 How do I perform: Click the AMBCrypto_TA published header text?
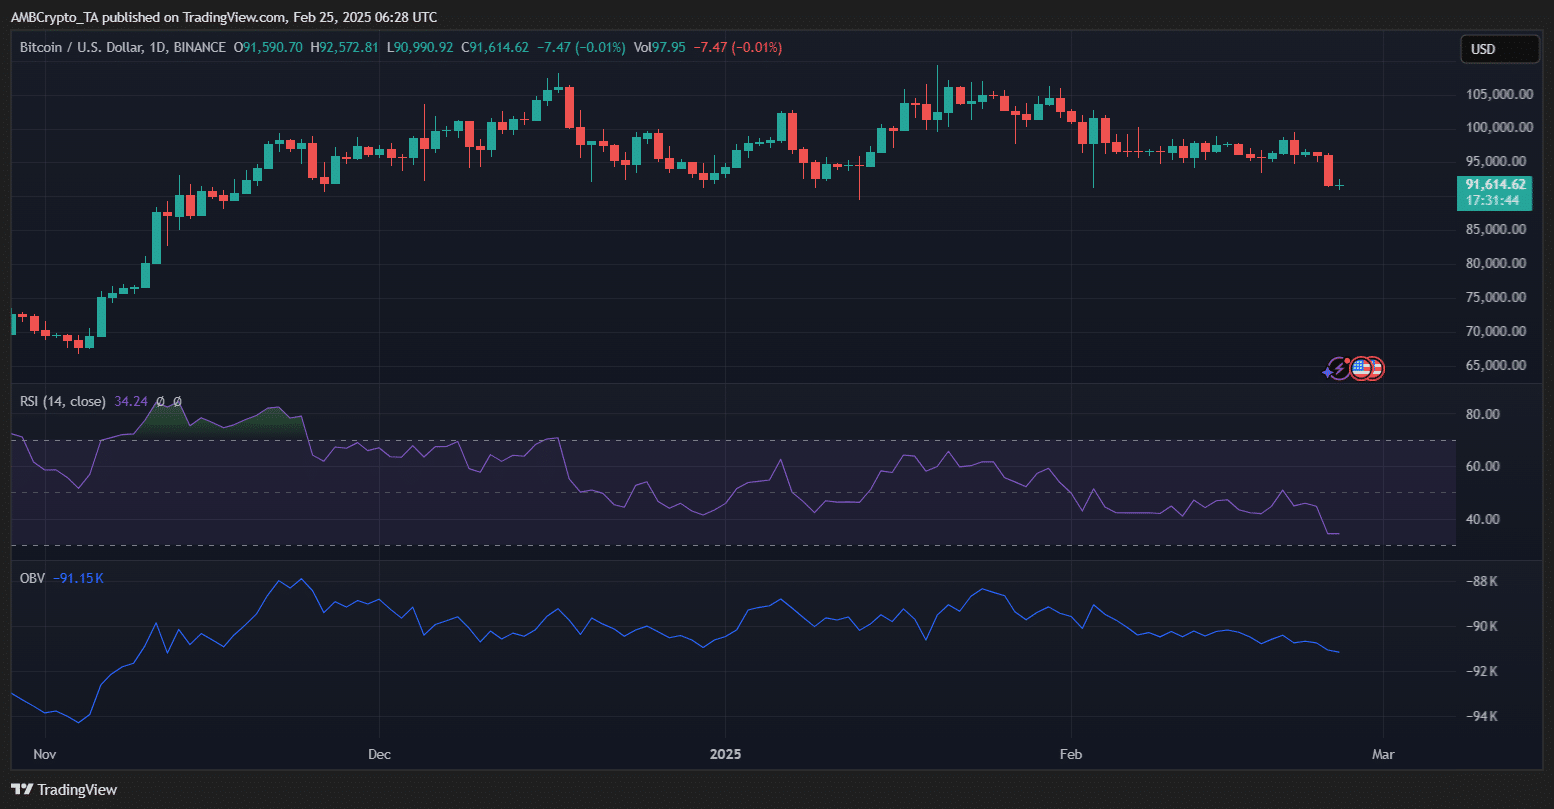pyautogui.click(x=224, y=17)
